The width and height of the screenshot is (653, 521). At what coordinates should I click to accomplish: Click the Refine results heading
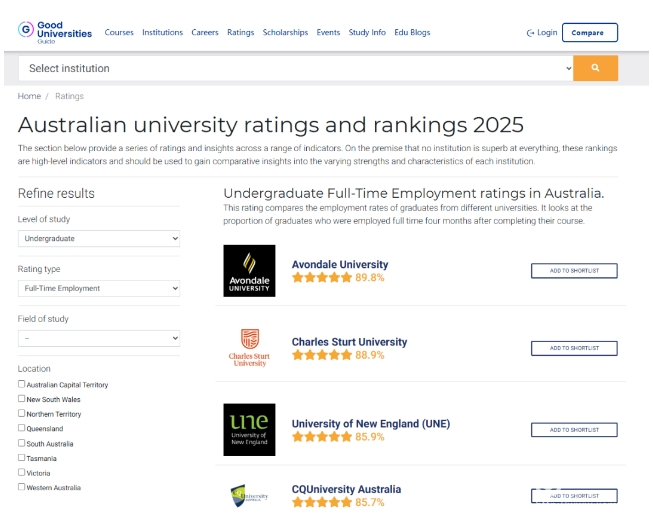(56, 193)
